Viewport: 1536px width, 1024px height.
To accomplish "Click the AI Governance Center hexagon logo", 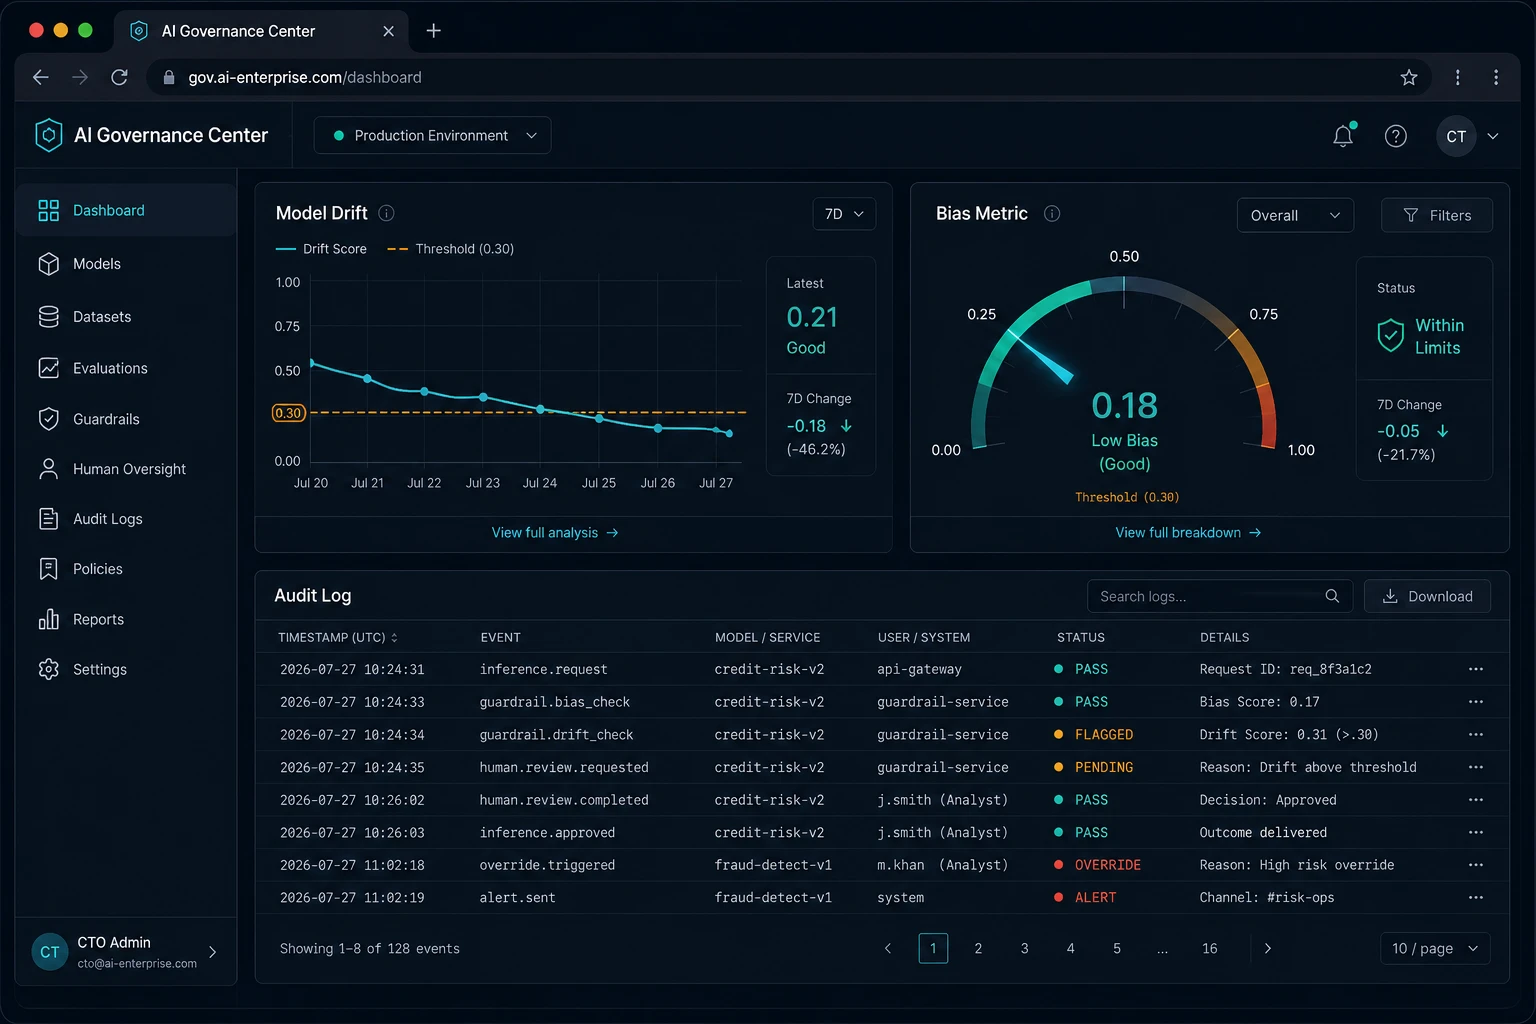I will point(48,135).
